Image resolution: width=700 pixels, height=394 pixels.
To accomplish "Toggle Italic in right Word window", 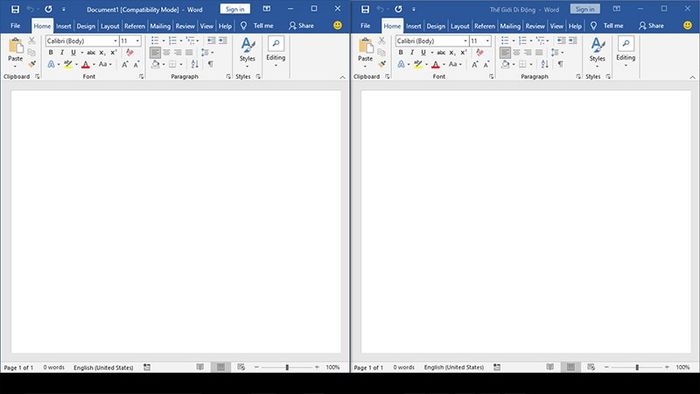I will pyautogui.click(x=412, y=53).
